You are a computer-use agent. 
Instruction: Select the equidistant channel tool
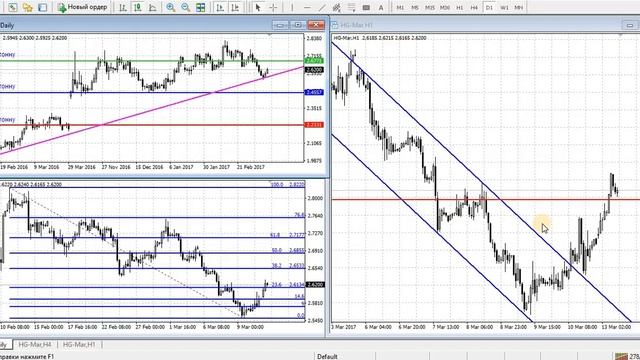coord(336,7)
